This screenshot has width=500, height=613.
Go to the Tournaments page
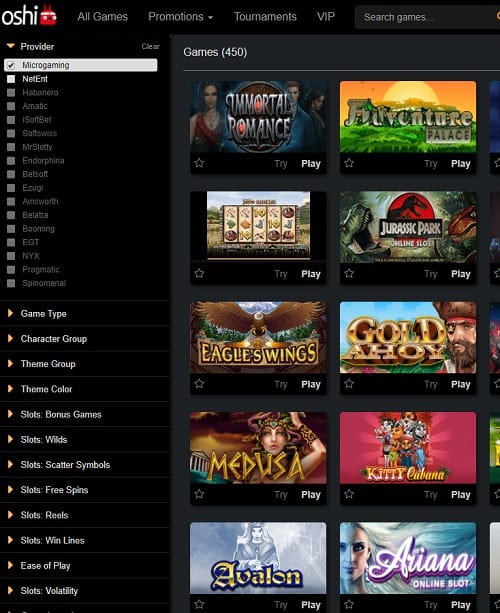point(265,17)
